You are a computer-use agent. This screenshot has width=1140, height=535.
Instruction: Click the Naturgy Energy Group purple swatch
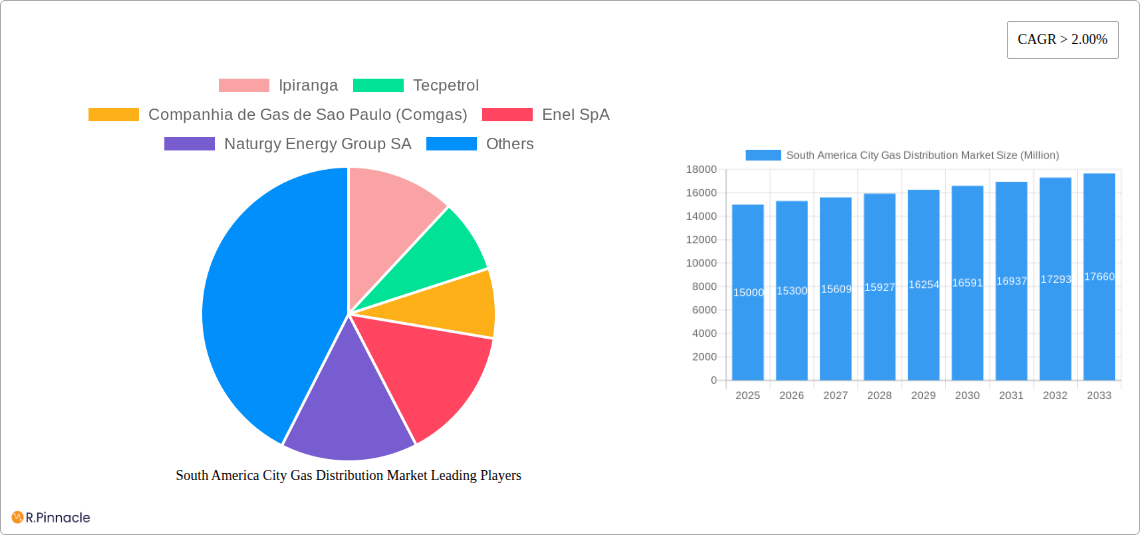tap(190, 144)
